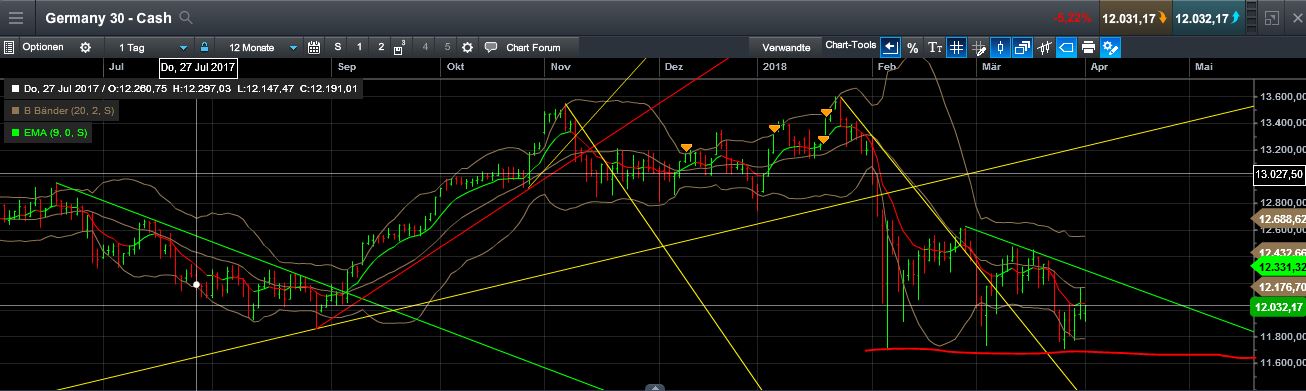This screenshot has height=391, width=1306.
Task: Click the 12.688,62 upper band price label
Action: coord(1280,218)
